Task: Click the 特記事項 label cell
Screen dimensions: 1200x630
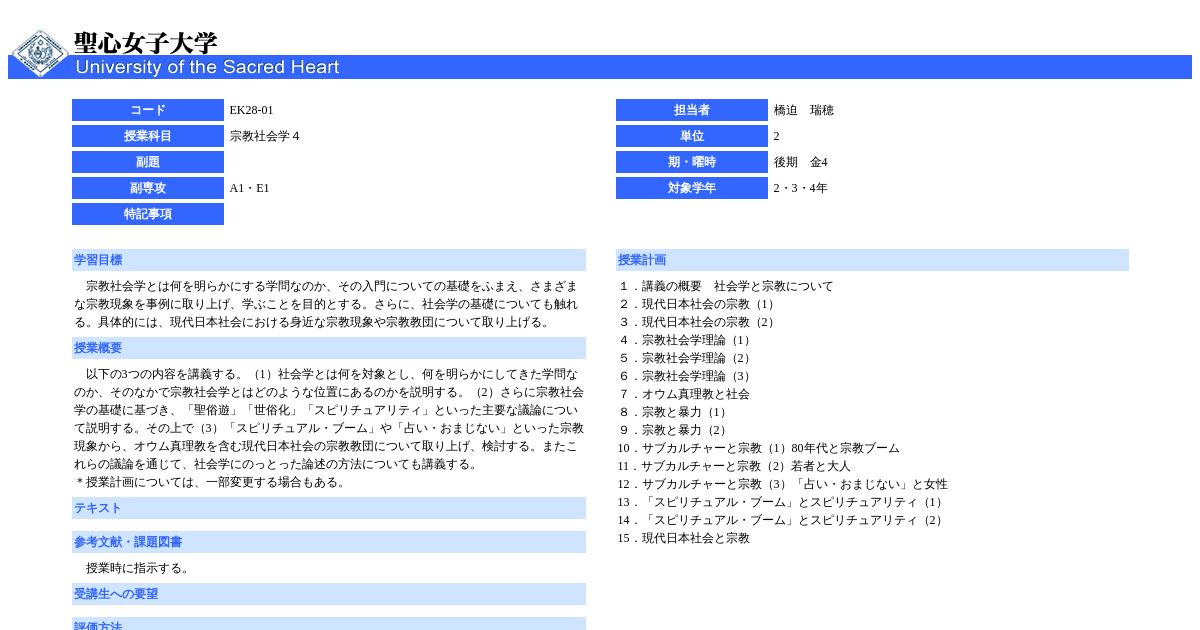Action: pos(148,214)
